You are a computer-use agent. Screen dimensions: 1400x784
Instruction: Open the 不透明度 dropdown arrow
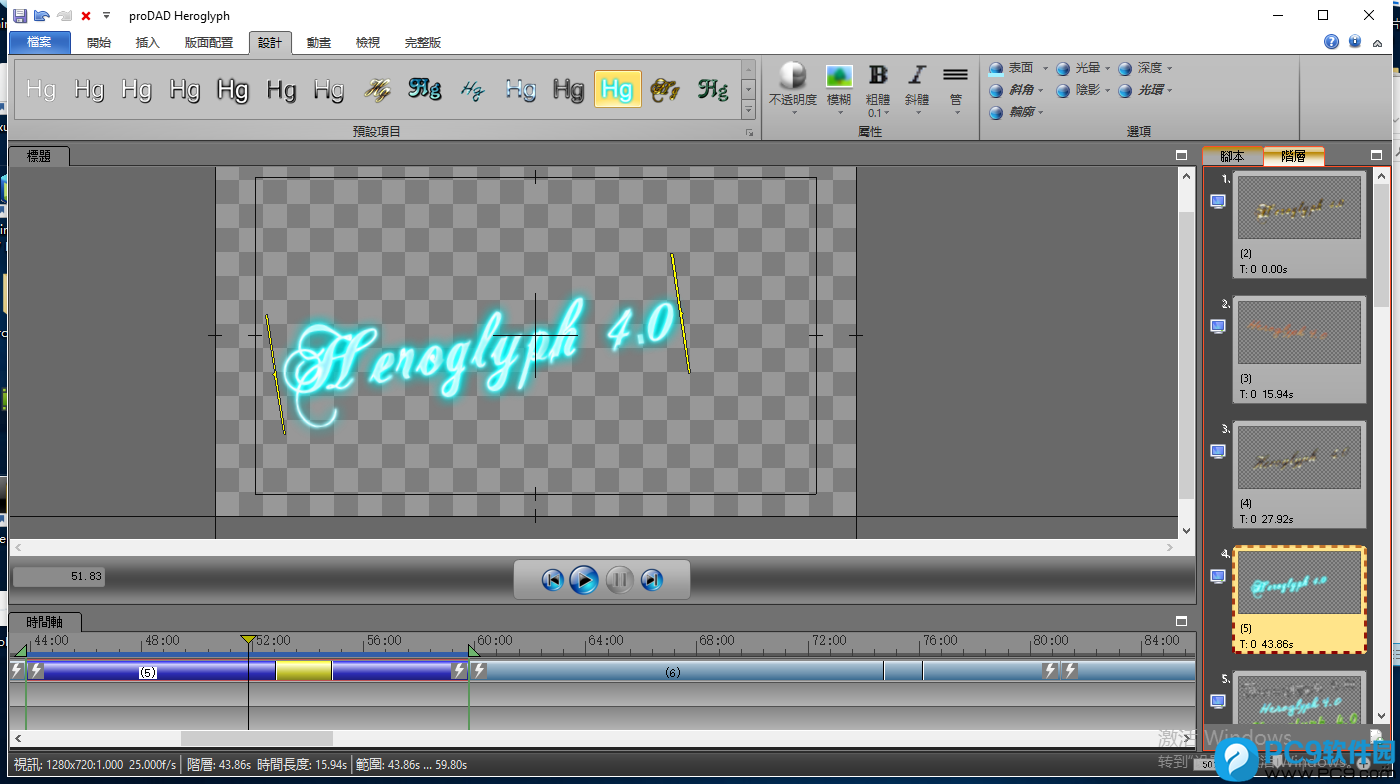(x=793, y=113)
